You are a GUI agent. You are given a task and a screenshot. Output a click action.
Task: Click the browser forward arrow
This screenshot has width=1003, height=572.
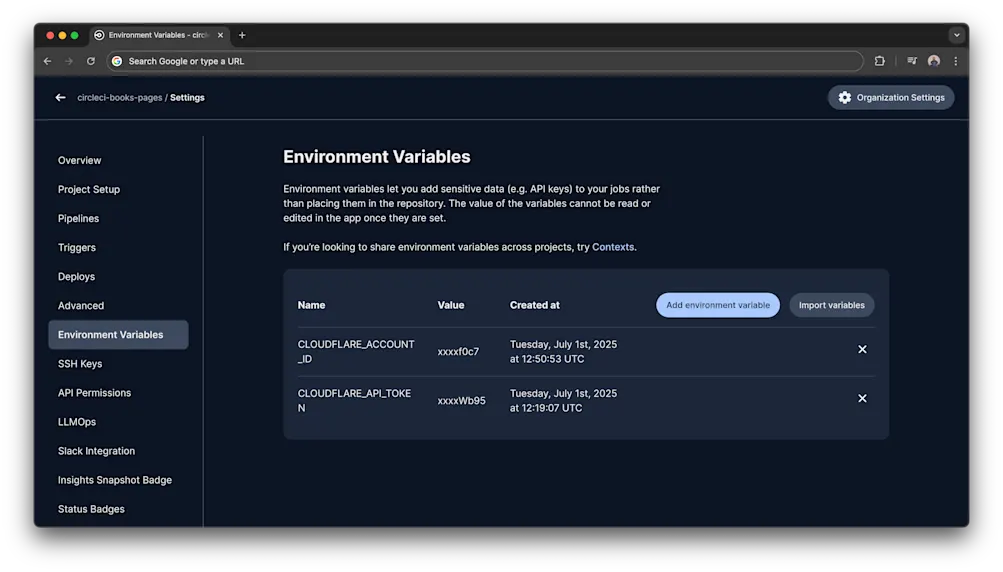(x=69, y=61)
